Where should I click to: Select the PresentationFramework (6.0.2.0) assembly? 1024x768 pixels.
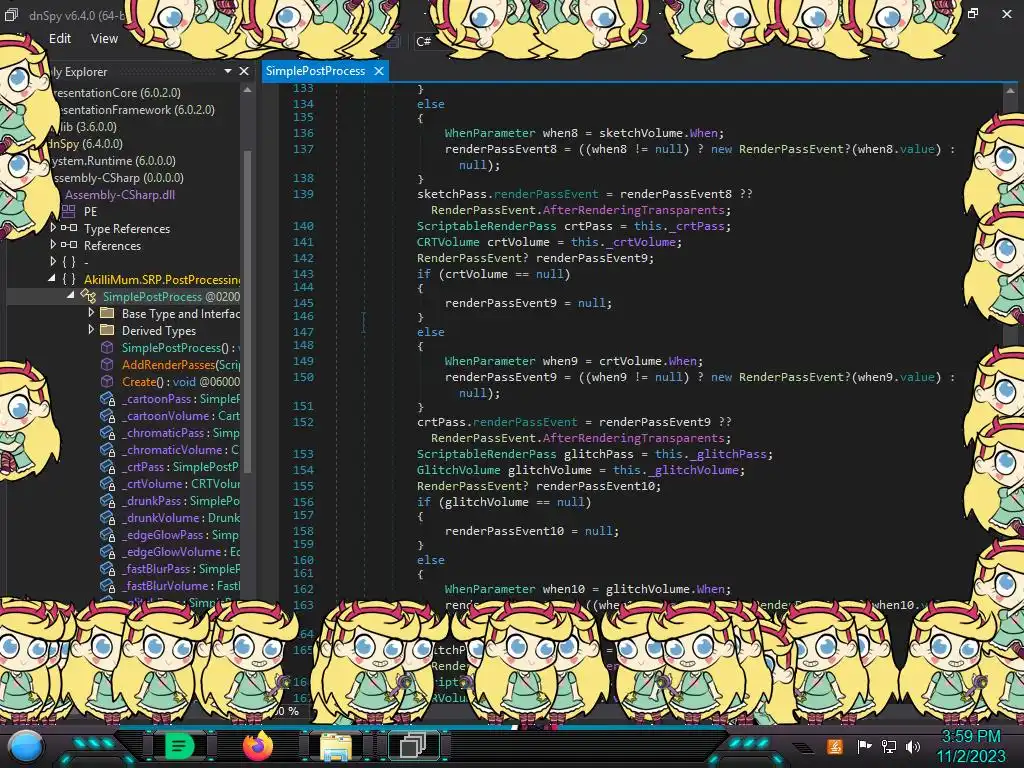click(x=134, y=110)
